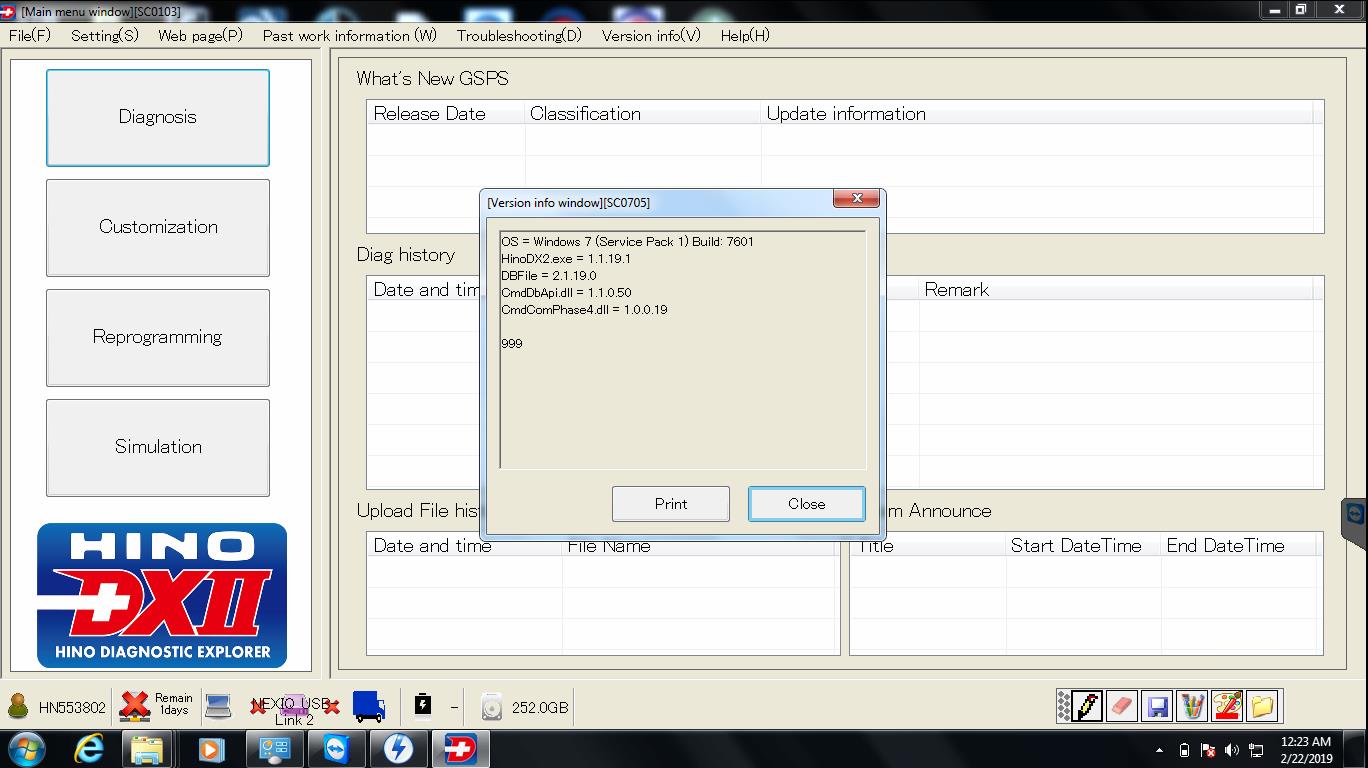Close the Version info window with X
Screen dimensions: 1368x768
click(857, 199)
